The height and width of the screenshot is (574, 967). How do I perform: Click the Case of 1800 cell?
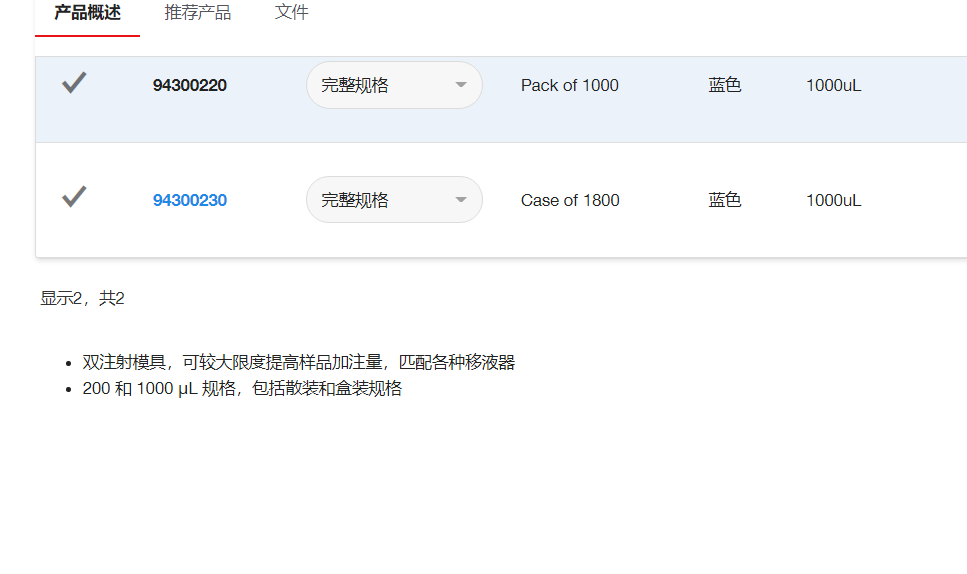coord(570,200)
